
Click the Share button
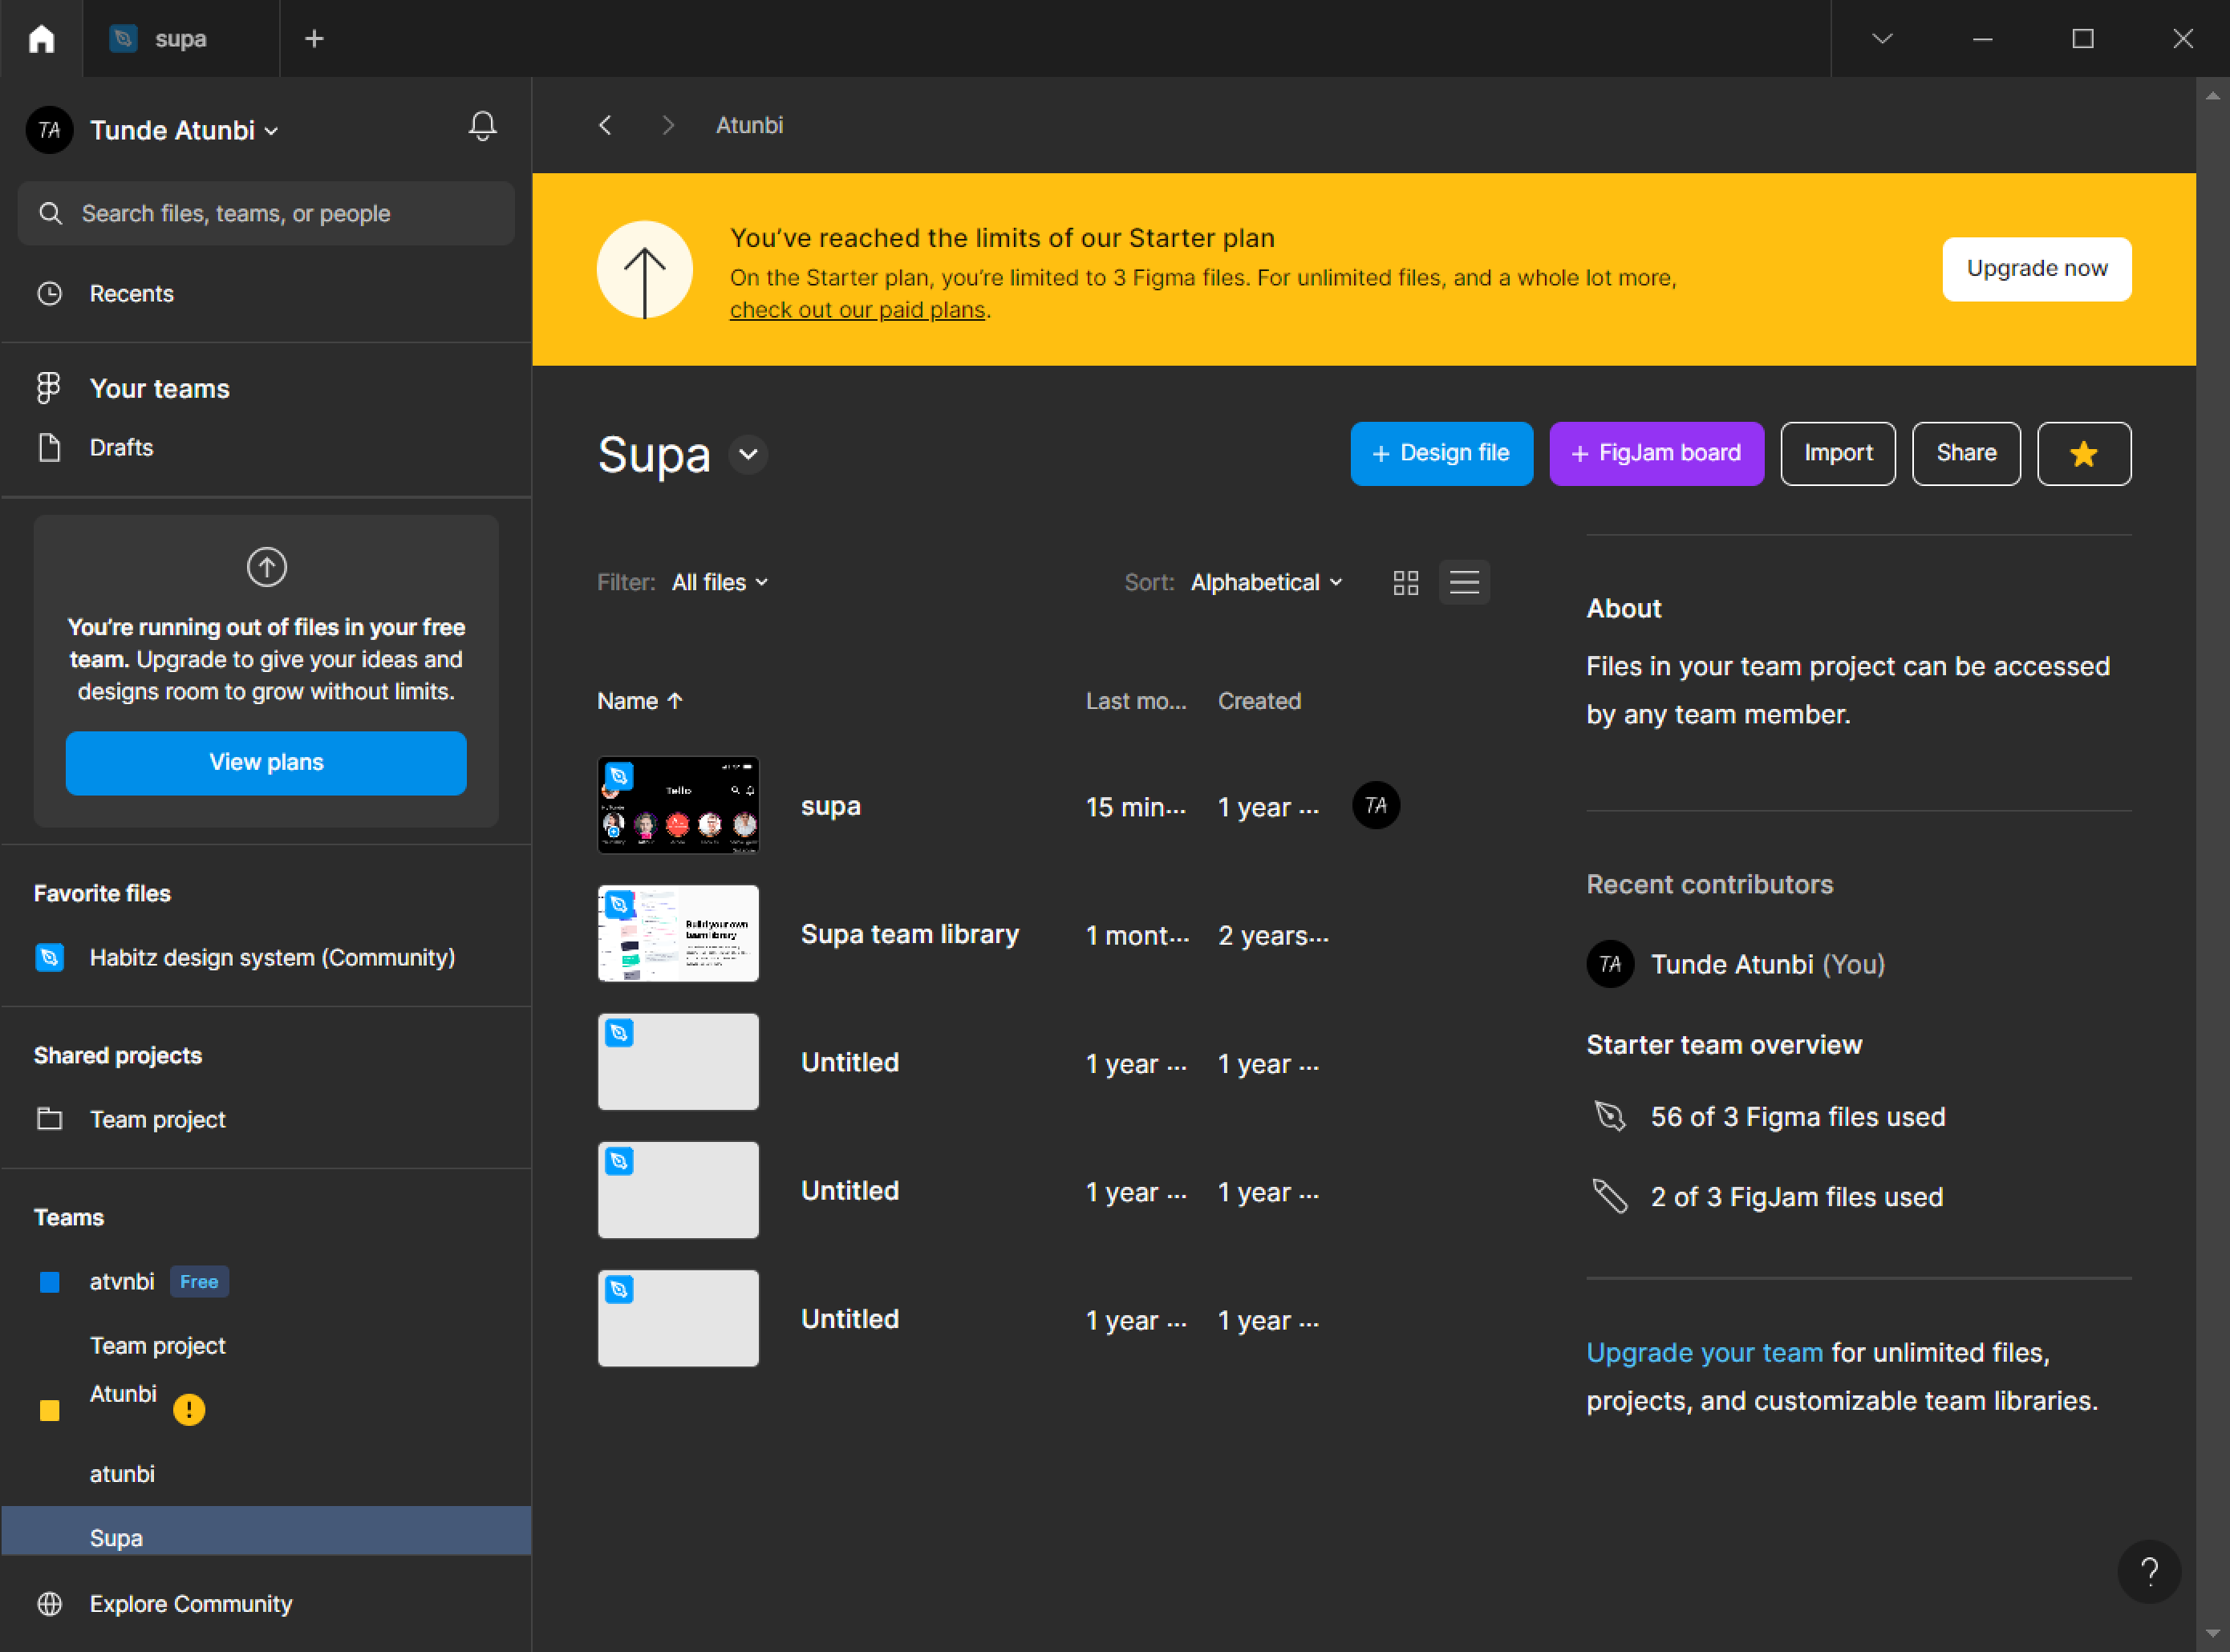pos(1965,453)
